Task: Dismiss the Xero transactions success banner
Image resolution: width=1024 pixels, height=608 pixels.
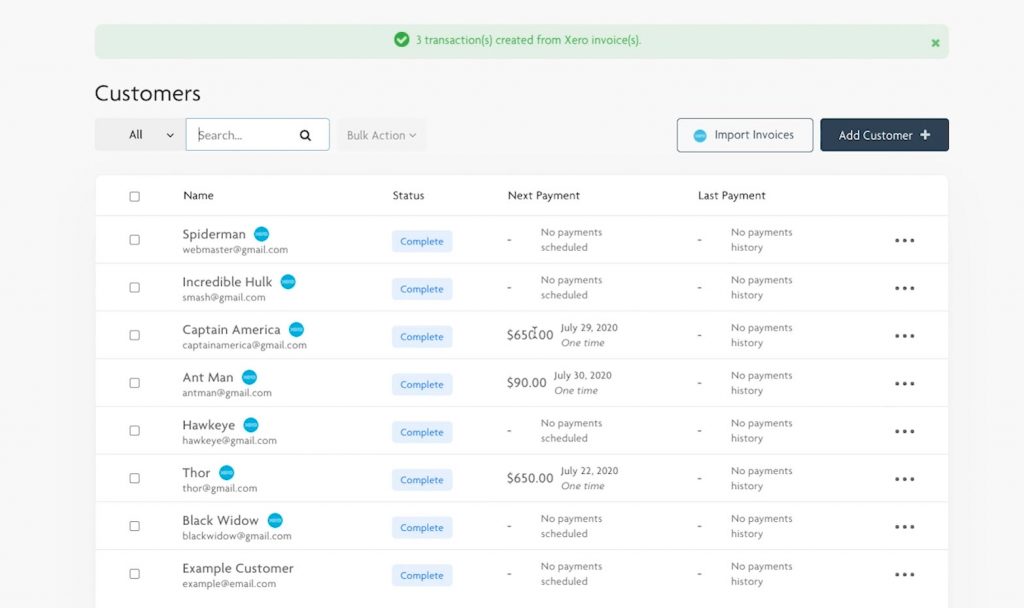Action: (x=935, y=42)
